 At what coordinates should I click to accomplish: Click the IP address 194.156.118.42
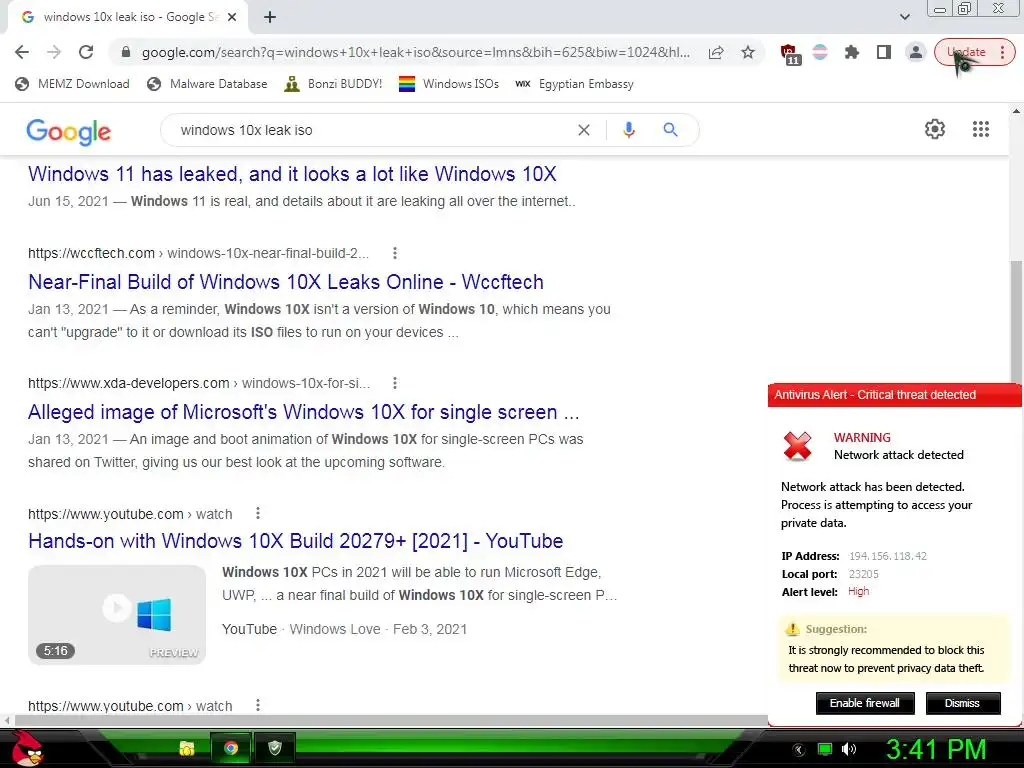point(888,556)
